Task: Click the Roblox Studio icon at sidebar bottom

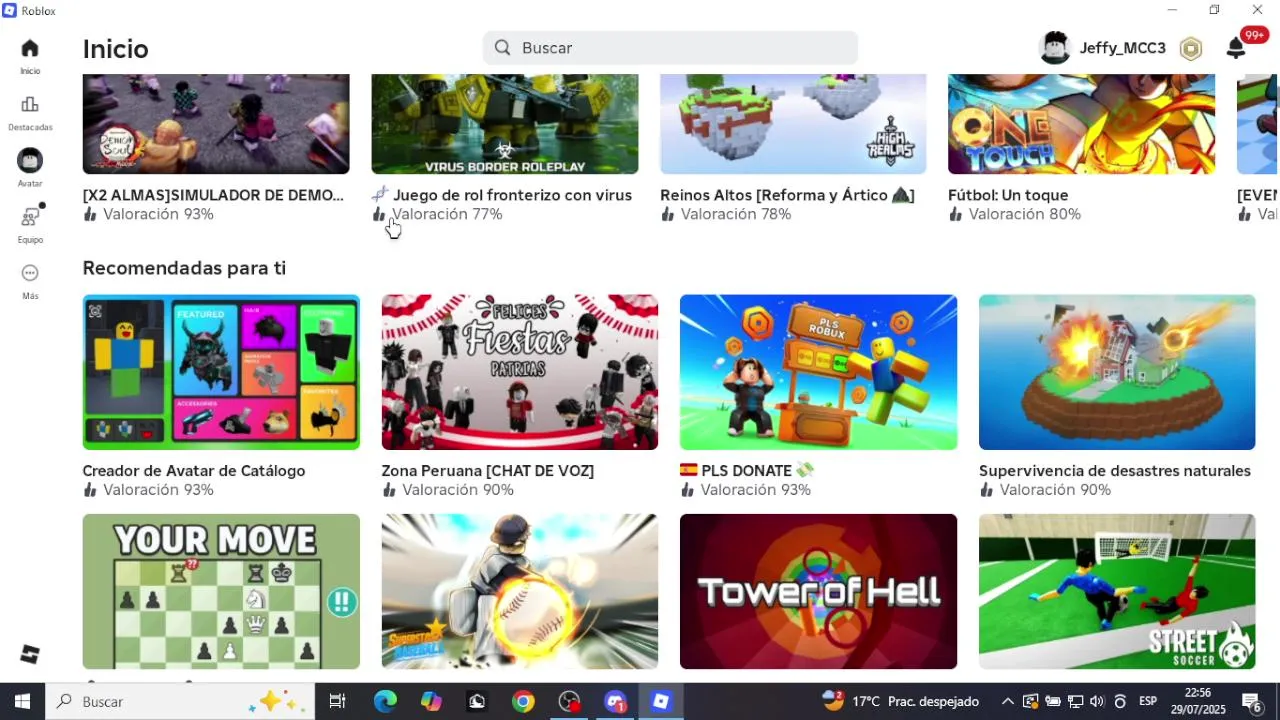Action: coord(30,654)
